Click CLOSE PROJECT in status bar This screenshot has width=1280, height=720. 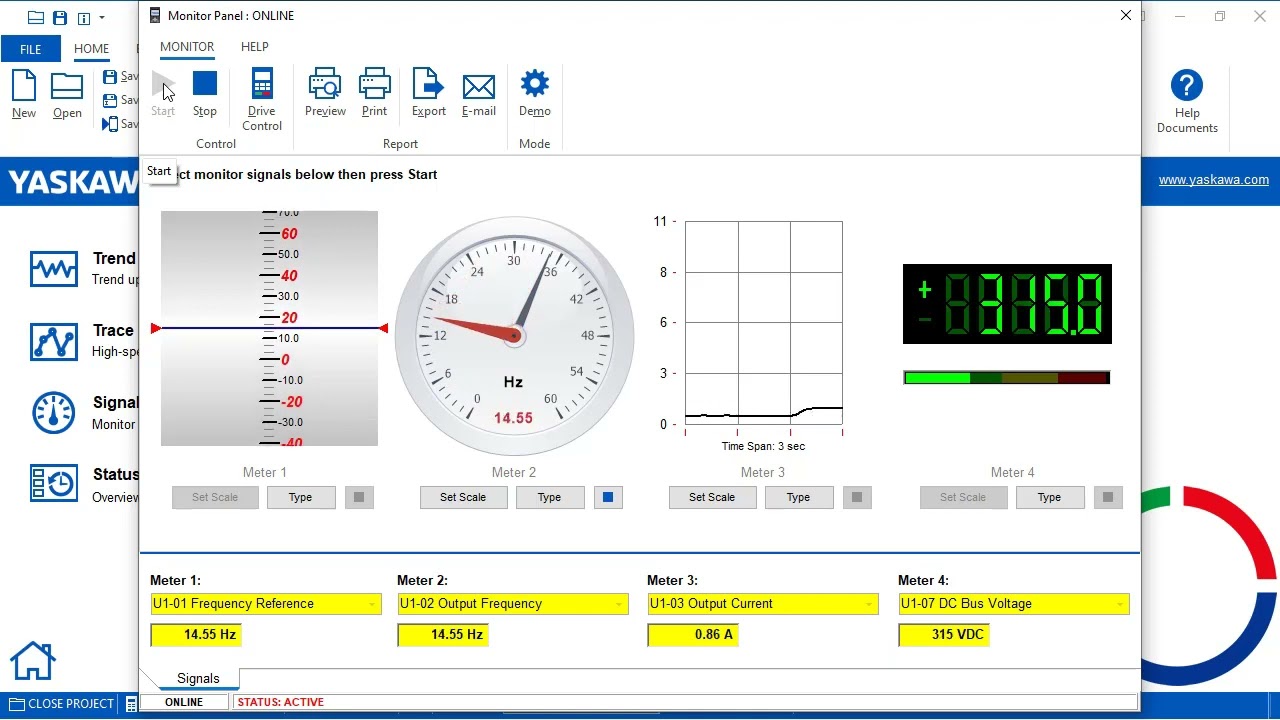(x=61, y=704)
